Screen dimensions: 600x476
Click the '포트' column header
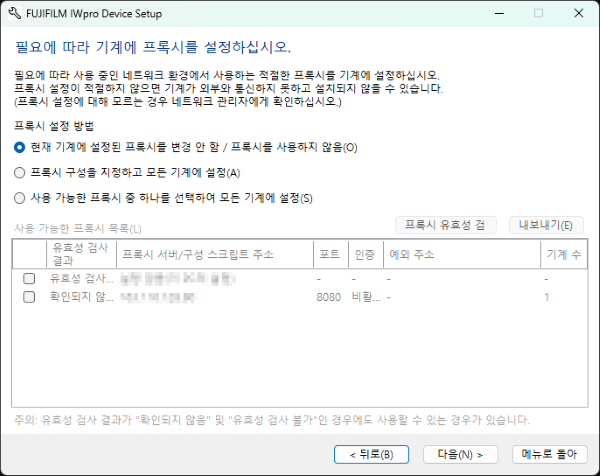click(x=331, y=254)
